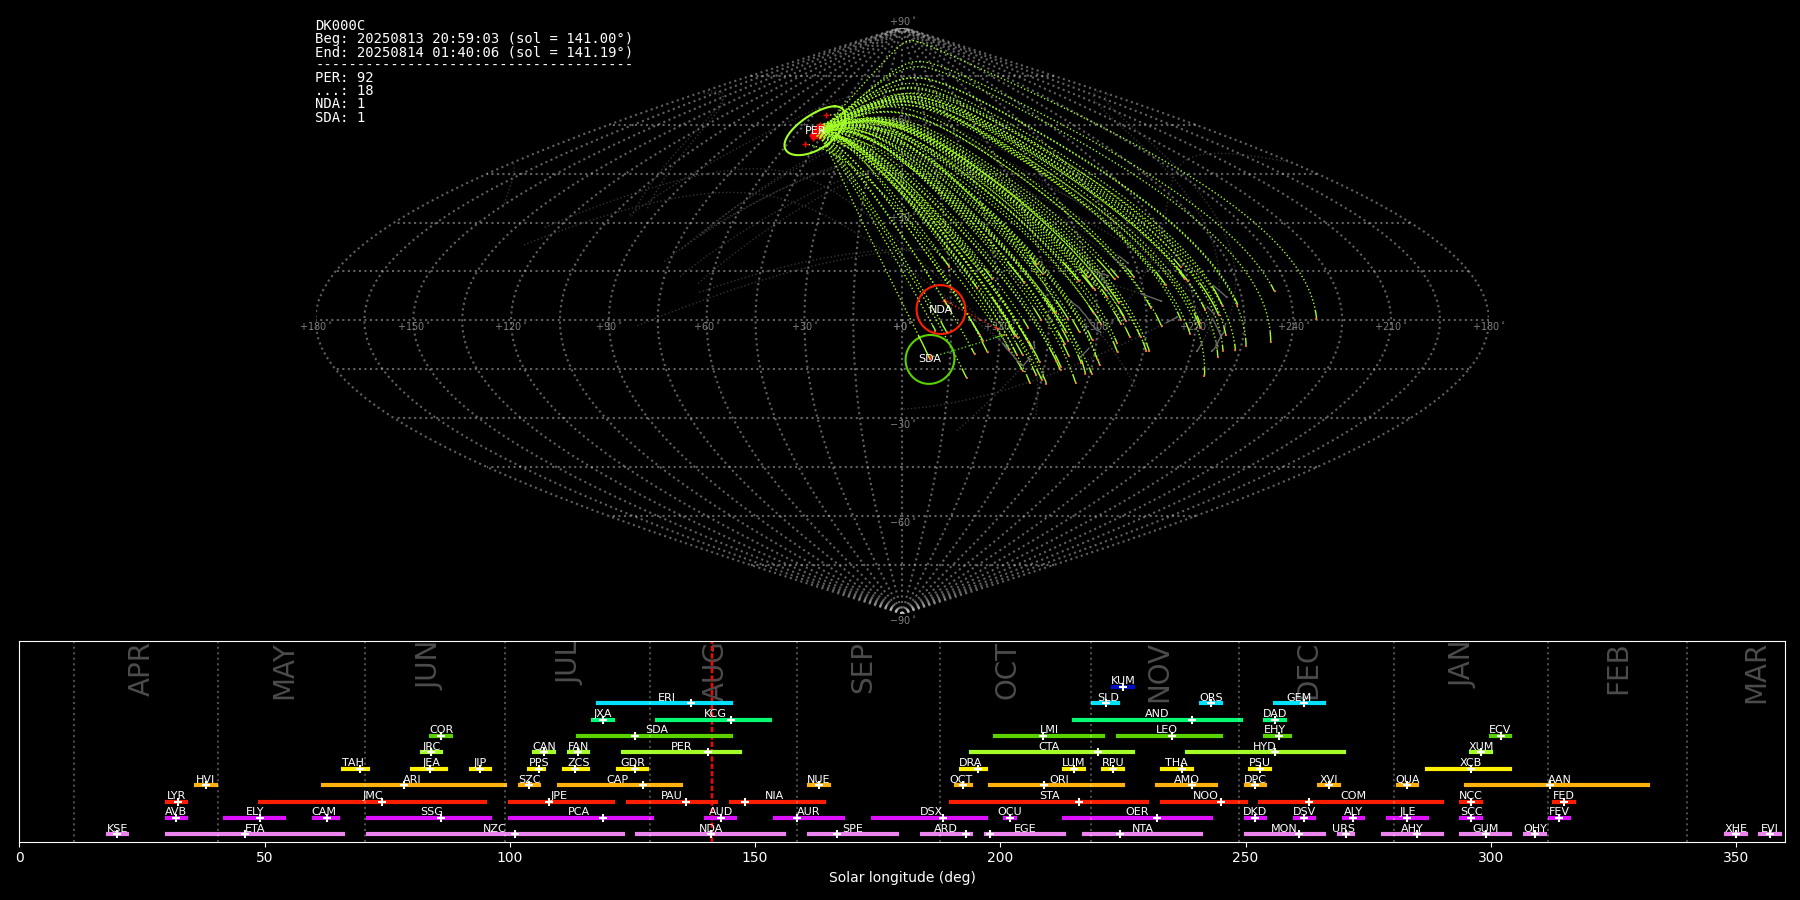Click the HYD shower label in timeline

pyautogui.click(x=1264, y=747)
